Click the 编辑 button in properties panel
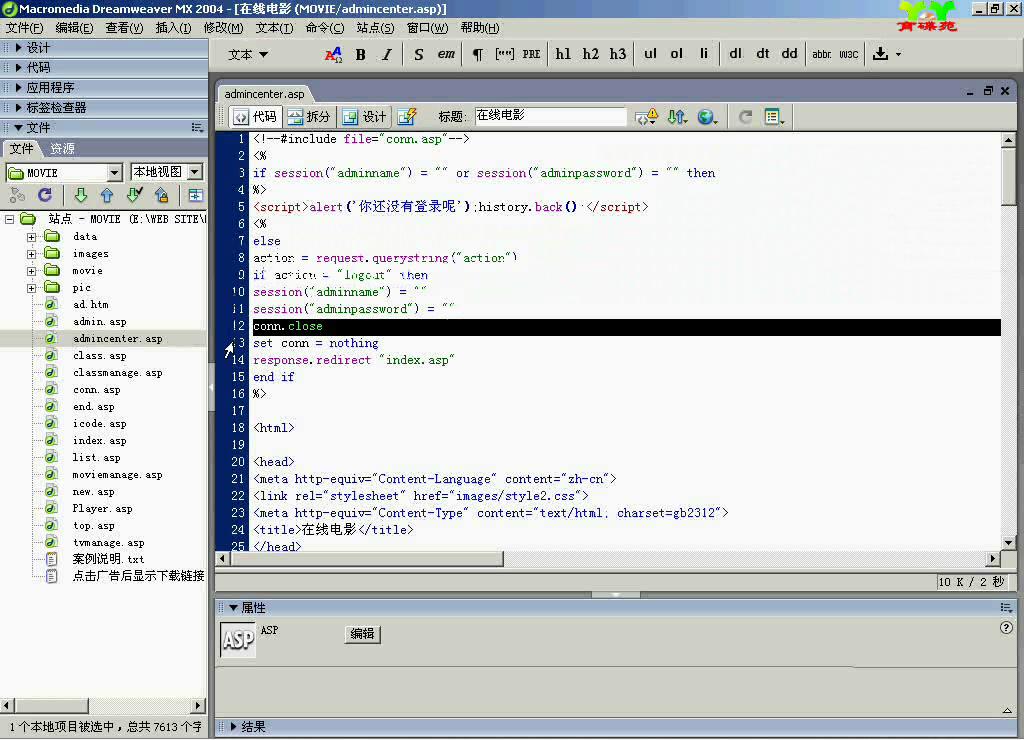1024x740 pixels. [x=362, y=634]
